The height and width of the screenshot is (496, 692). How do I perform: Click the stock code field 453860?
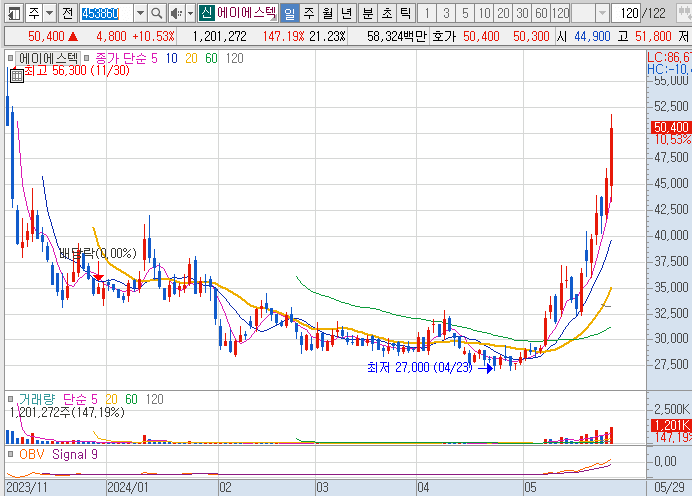106,14
